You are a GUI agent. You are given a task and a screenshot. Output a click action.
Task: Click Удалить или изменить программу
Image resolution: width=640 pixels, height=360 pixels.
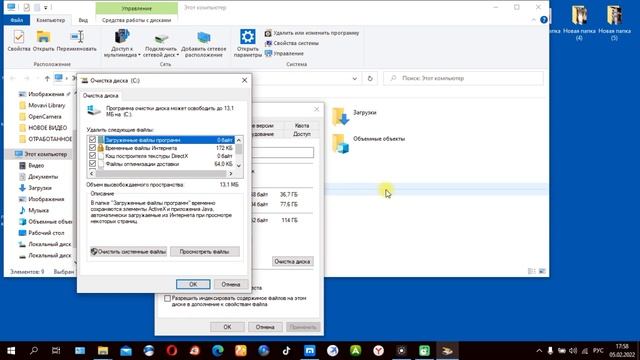pyautogui.click(x=312, y=33)
